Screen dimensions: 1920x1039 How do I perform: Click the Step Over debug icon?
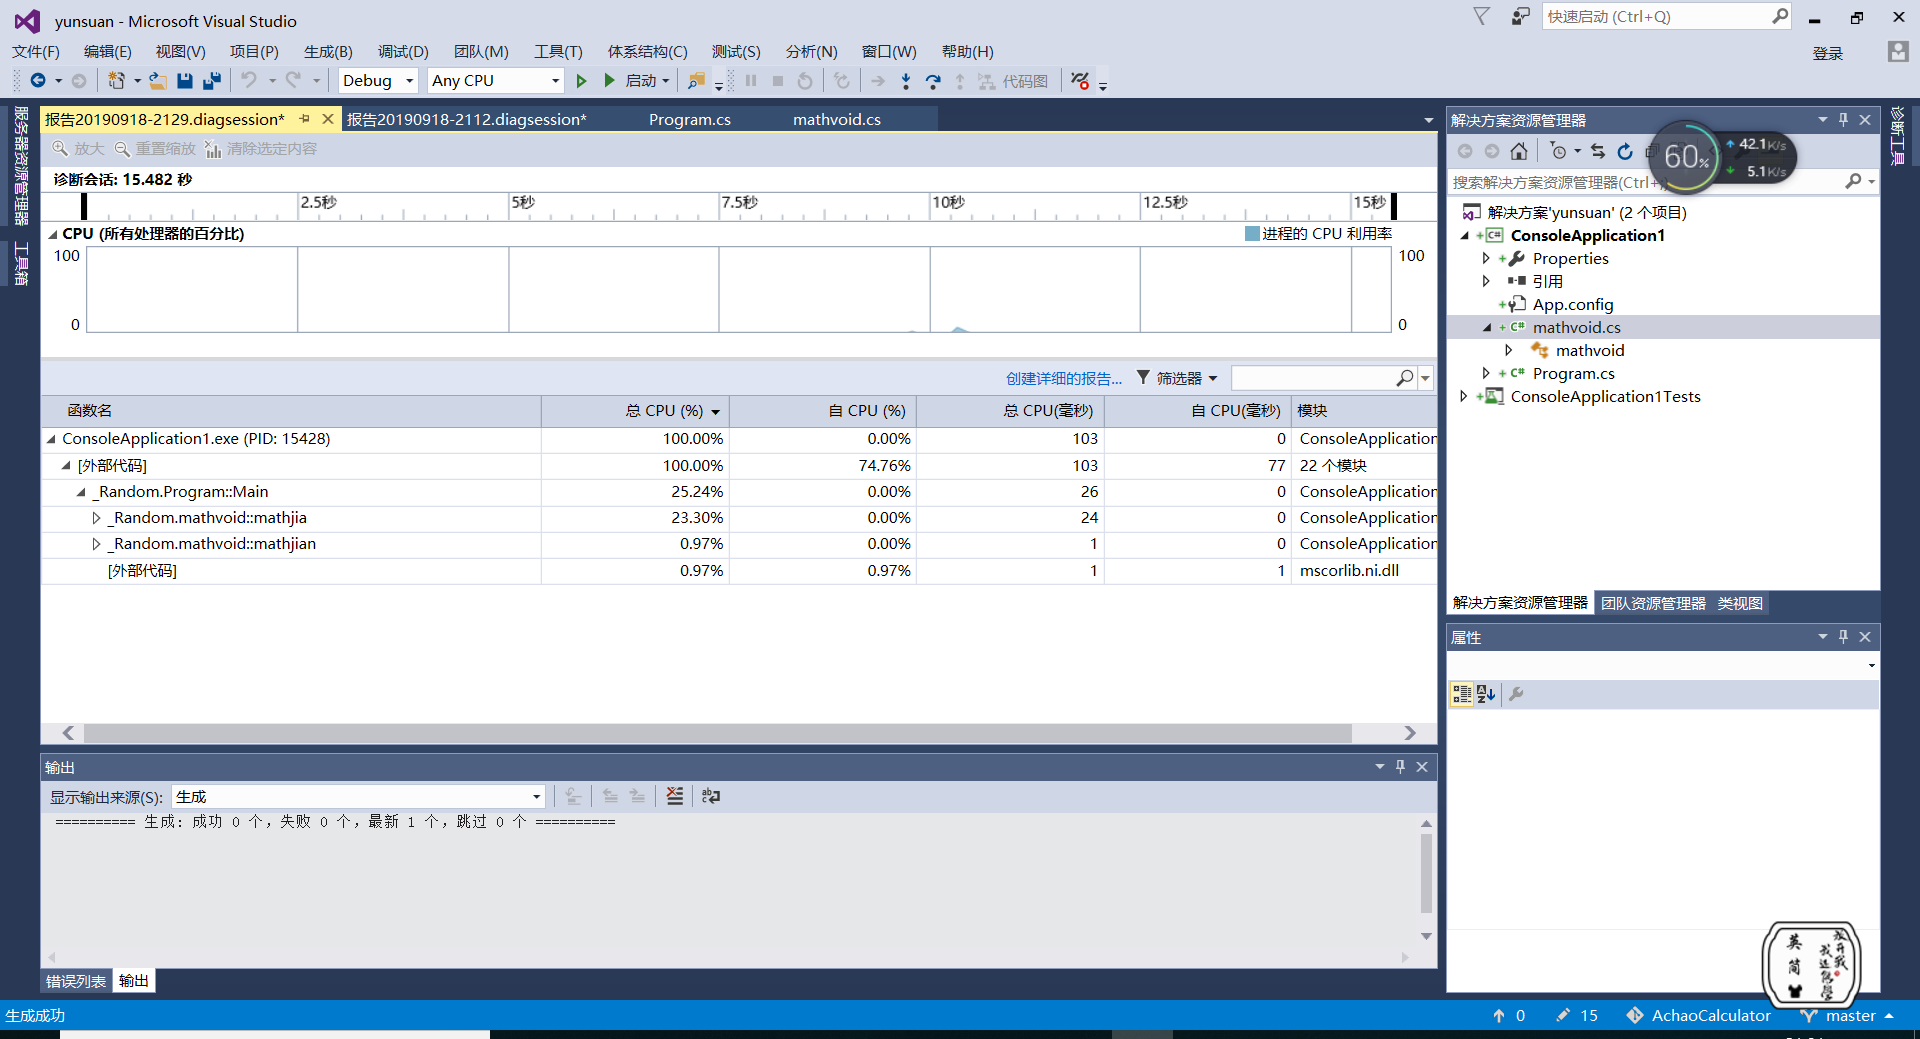pos(933,81)
